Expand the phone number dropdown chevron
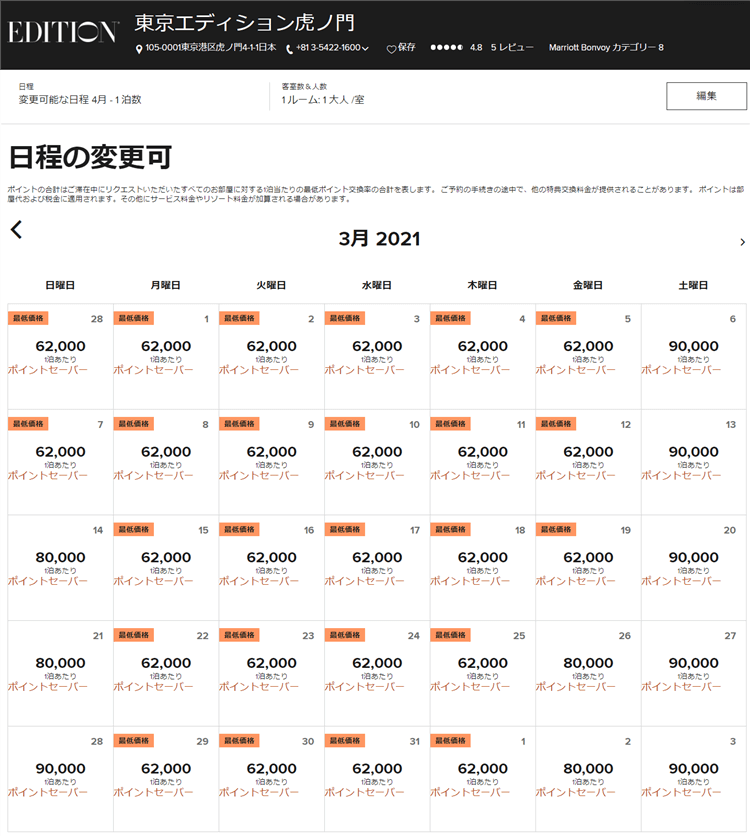 point(365,48)
